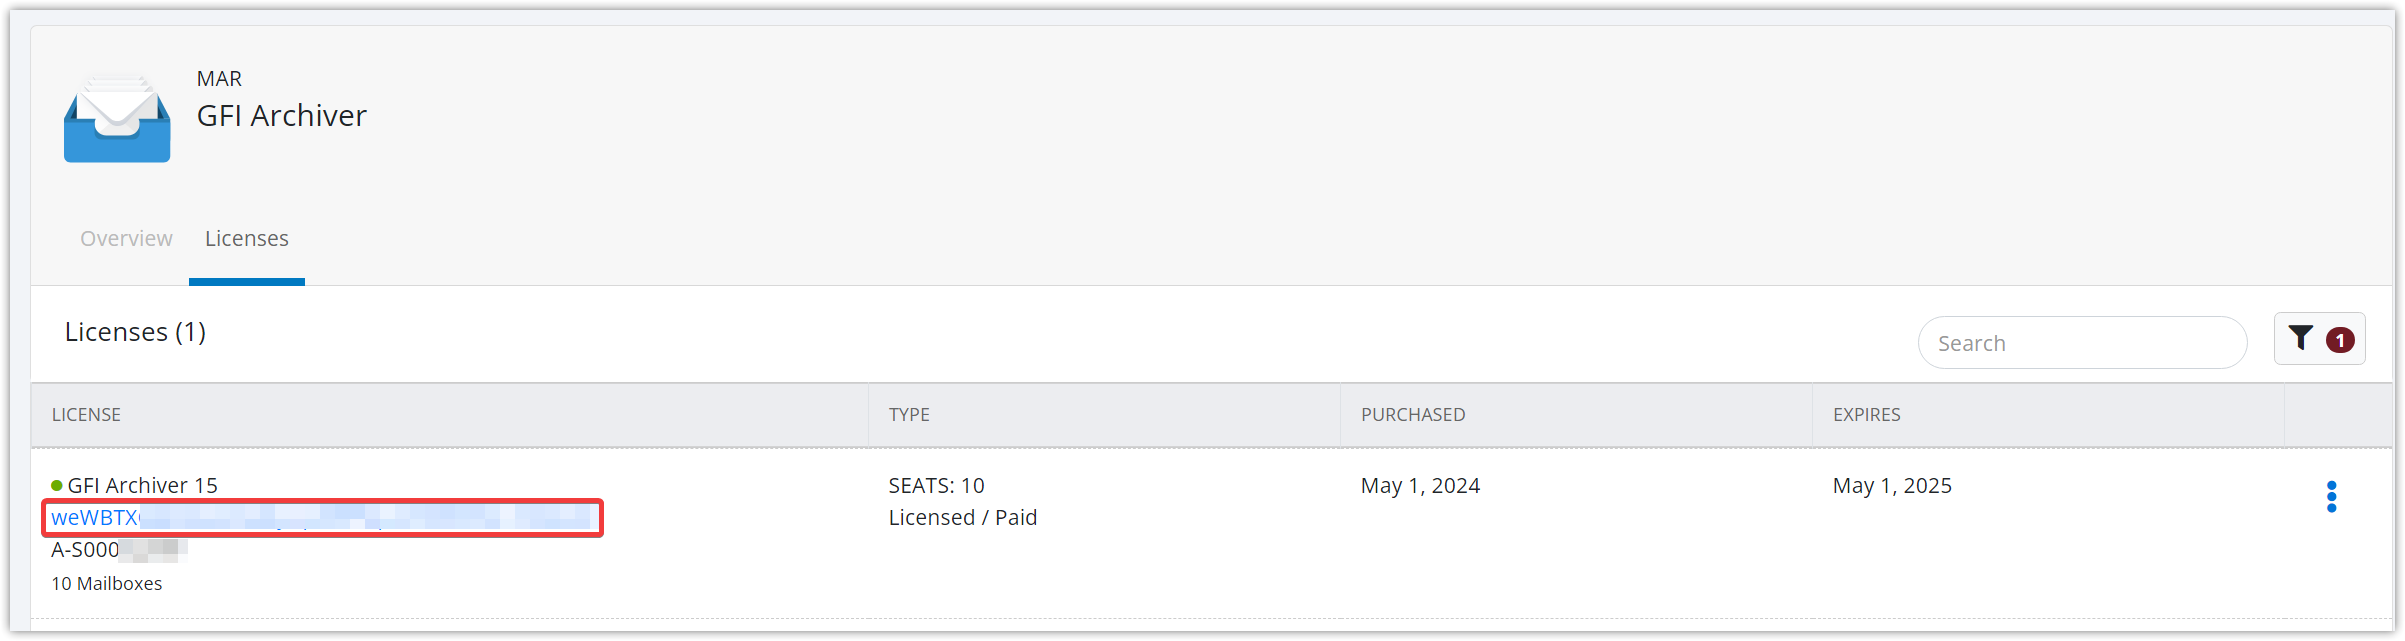The height and width of the screenshot is (641, 2405).
Task: Click the May 1, 2024 purchase date
Action: tap(1419, 486)
